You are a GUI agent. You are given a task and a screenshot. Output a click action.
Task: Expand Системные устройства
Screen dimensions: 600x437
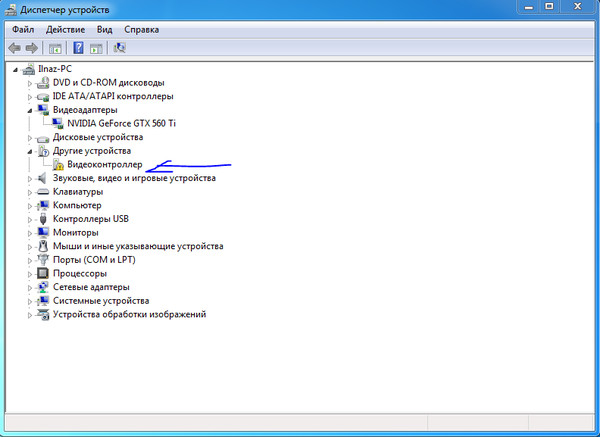pyautogui.click(x=30, y=302)
